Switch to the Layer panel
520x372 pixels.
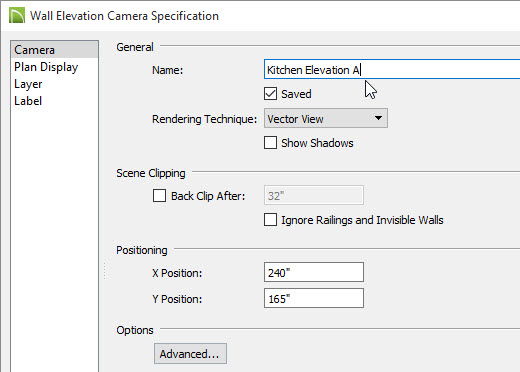coord(28,84)
